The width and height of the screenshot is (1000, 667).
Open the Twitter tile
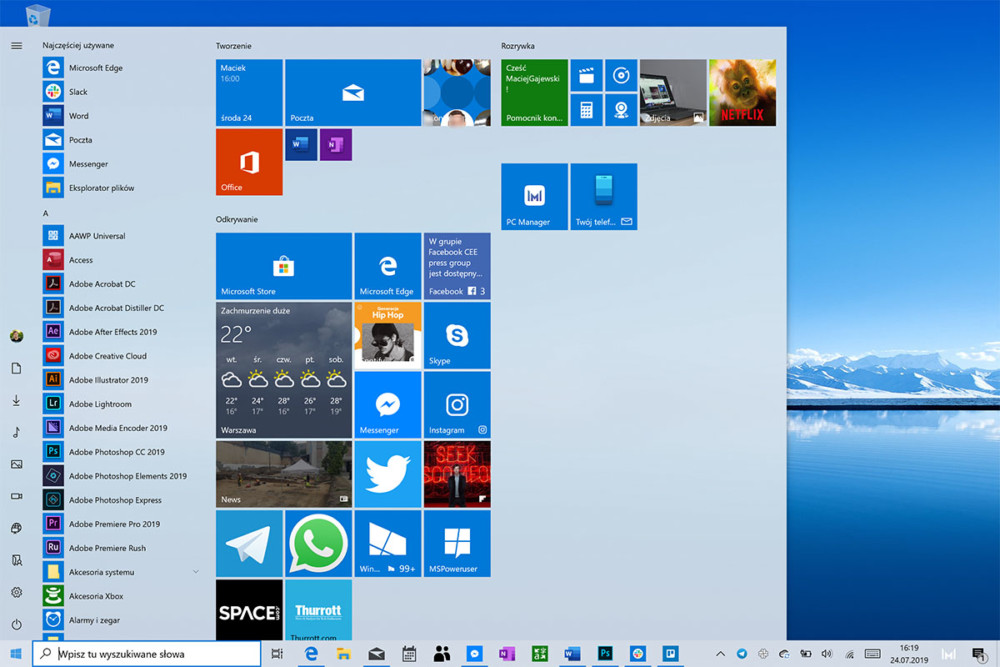[388, 474]
